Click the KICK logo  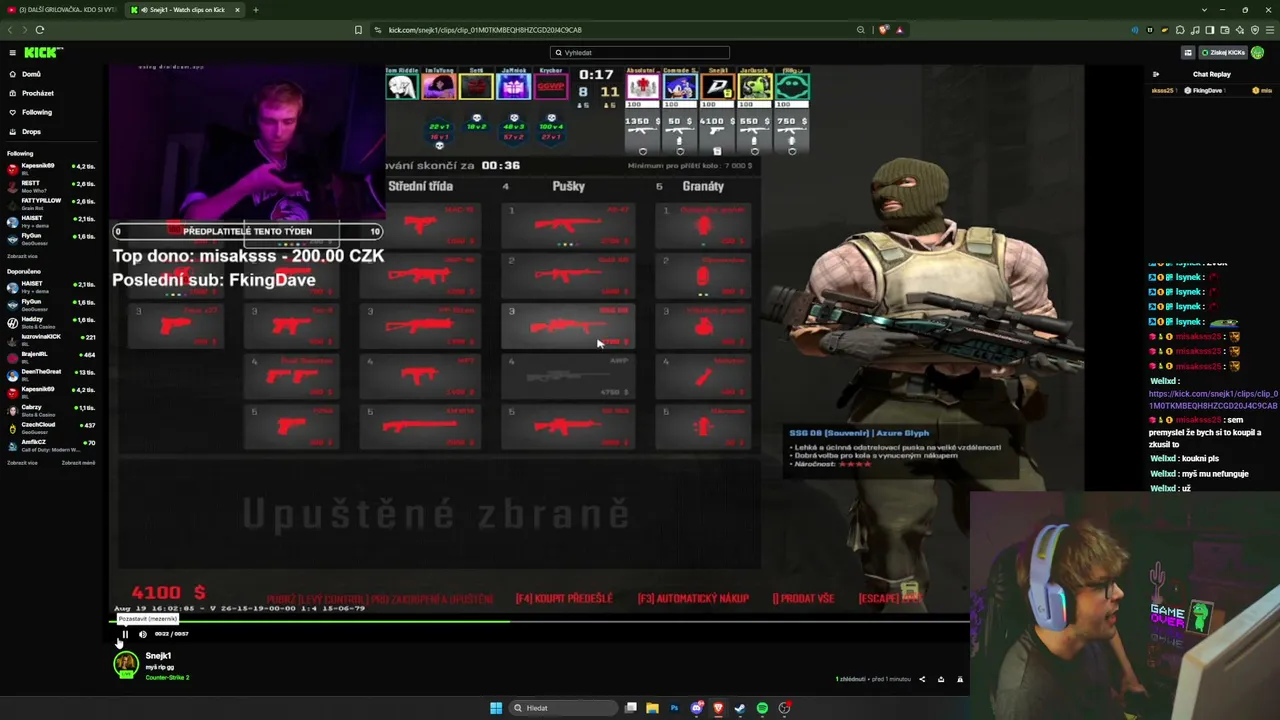43,52
